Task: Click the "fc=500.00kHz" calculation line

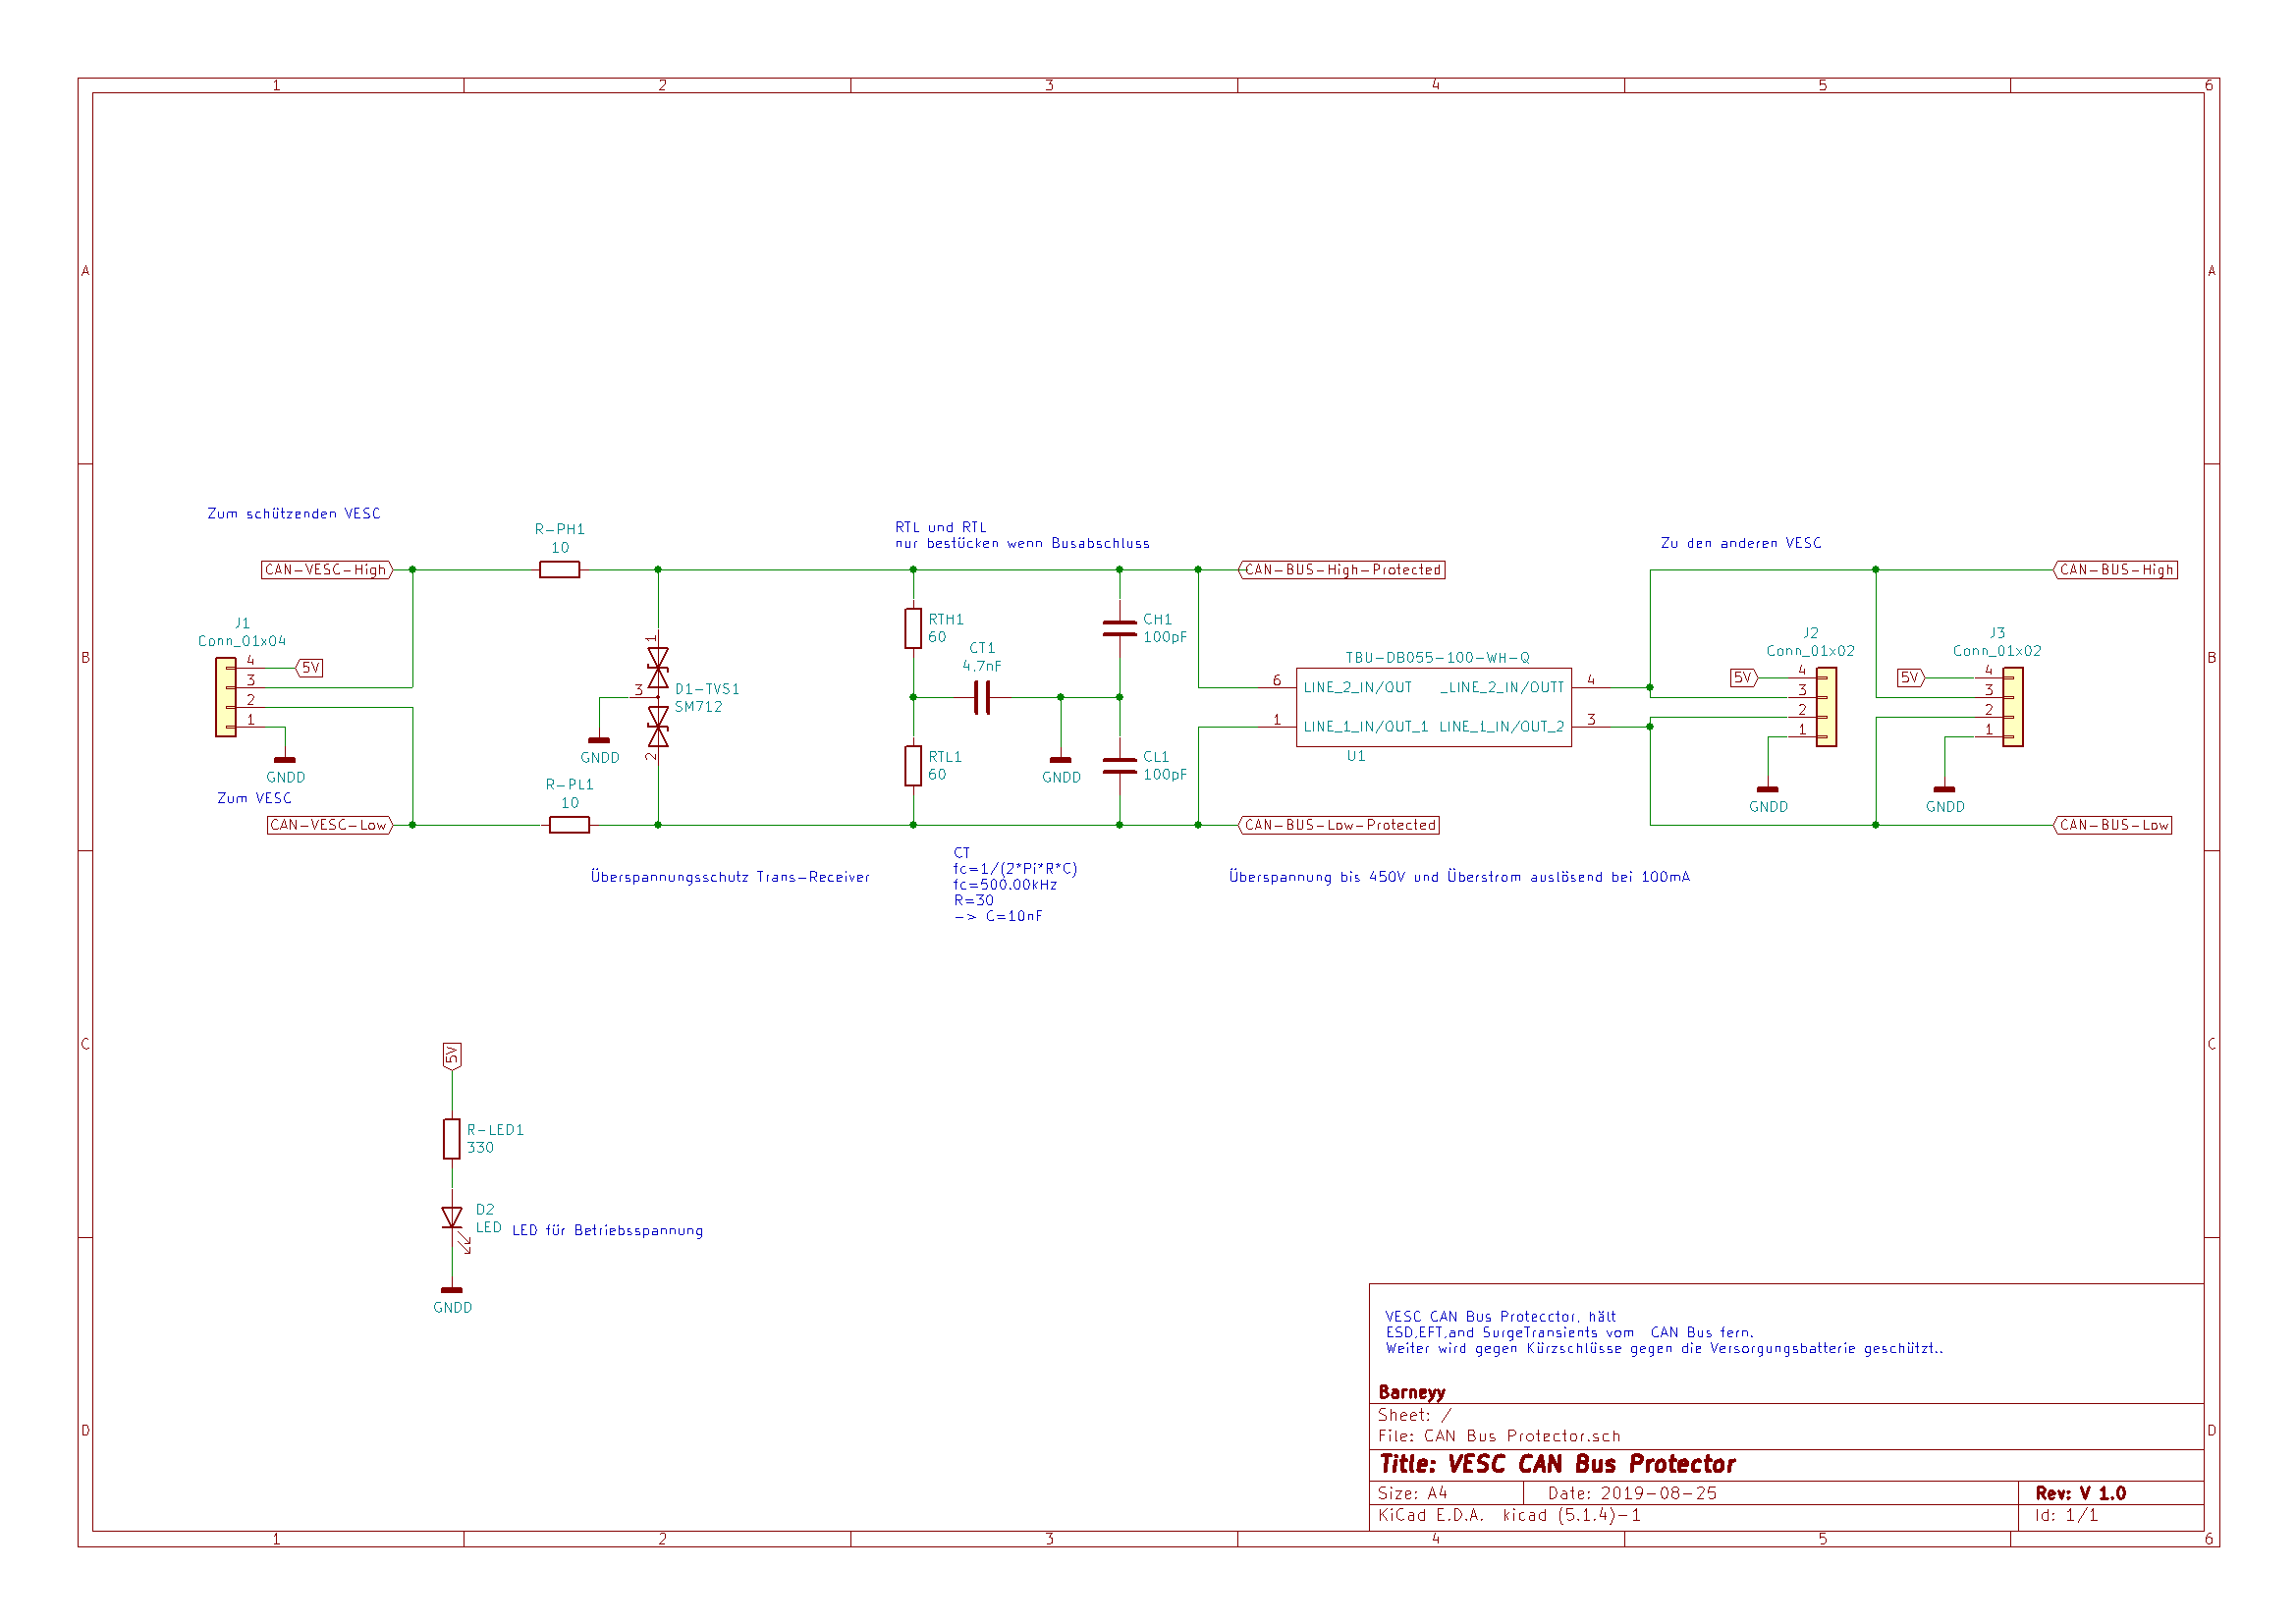Action: click(1005, 885)
